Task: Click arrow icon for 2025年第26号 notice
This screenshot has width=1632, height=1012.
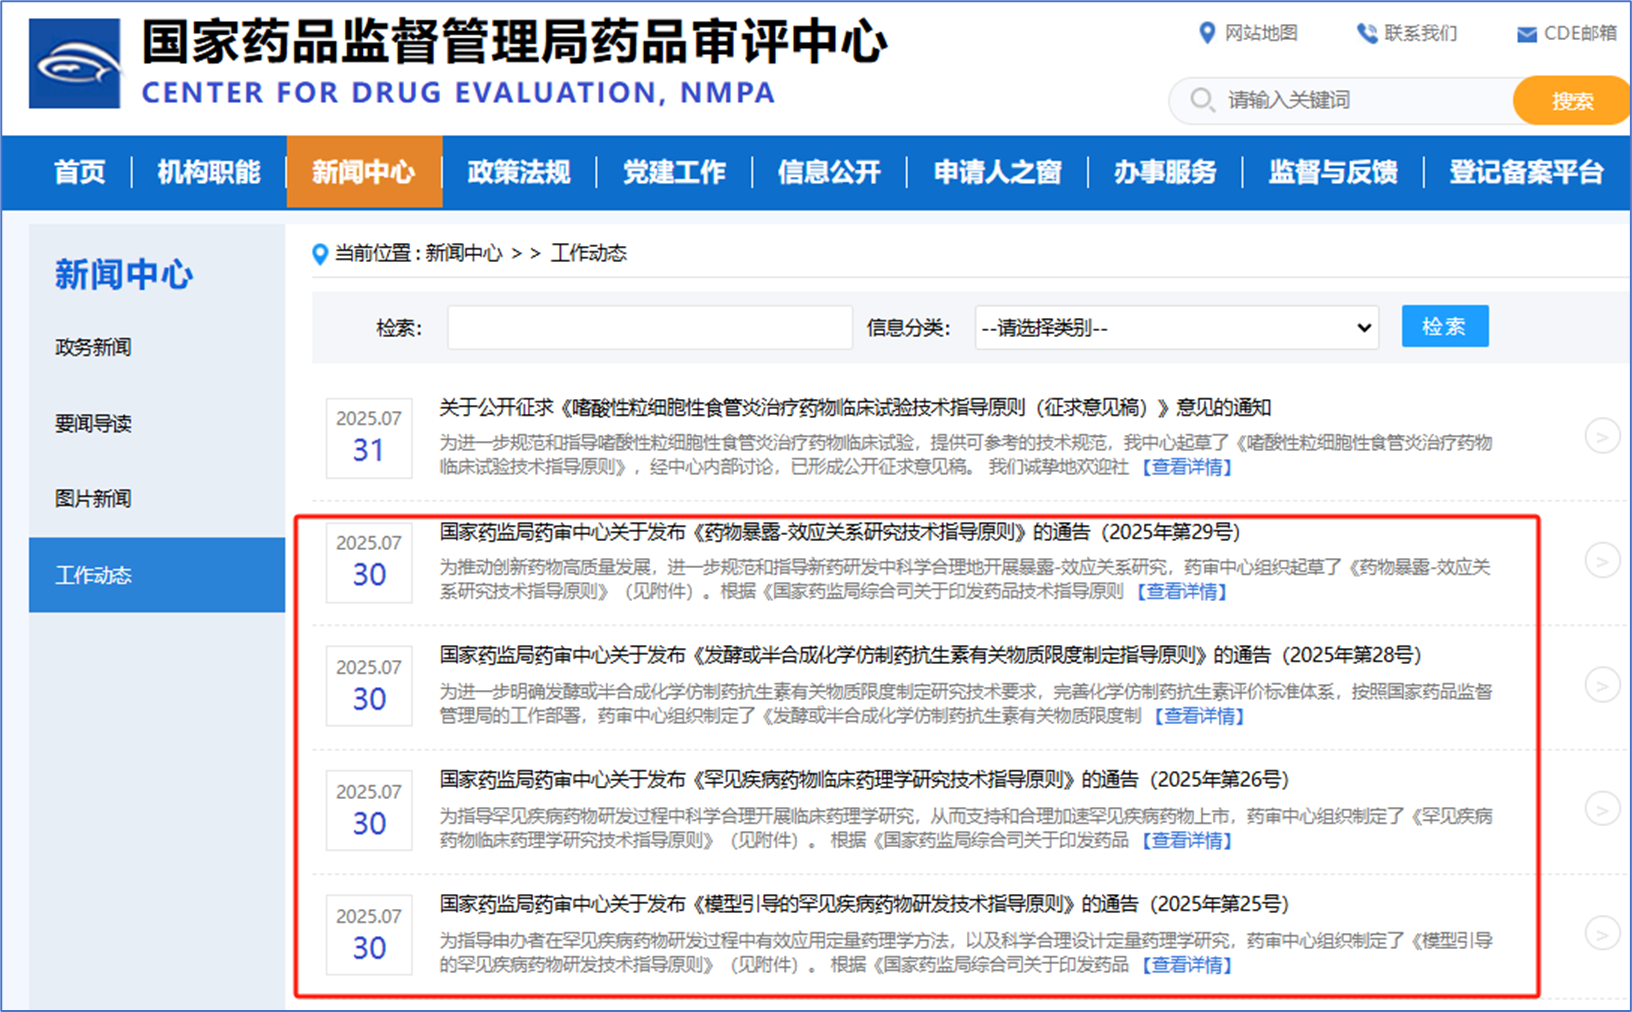Action: (x=1602, y=809)
